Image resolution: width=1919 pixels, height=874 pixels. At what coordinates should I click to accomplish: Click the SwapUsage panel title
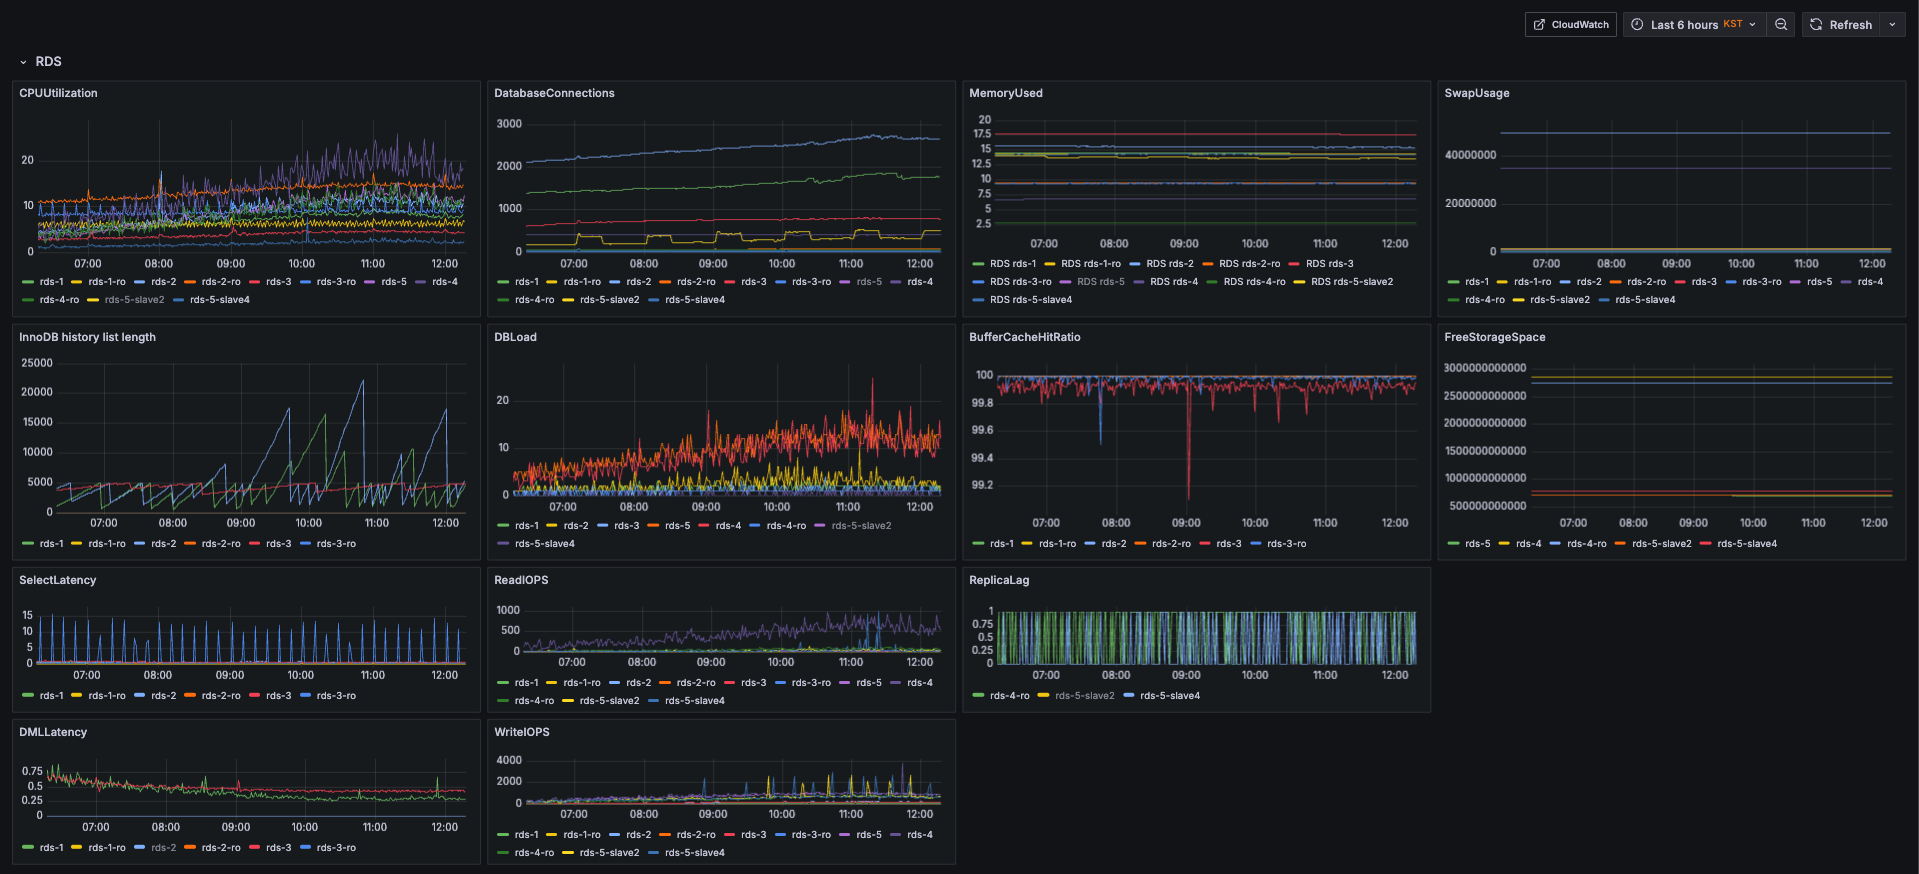(1477, 93)
